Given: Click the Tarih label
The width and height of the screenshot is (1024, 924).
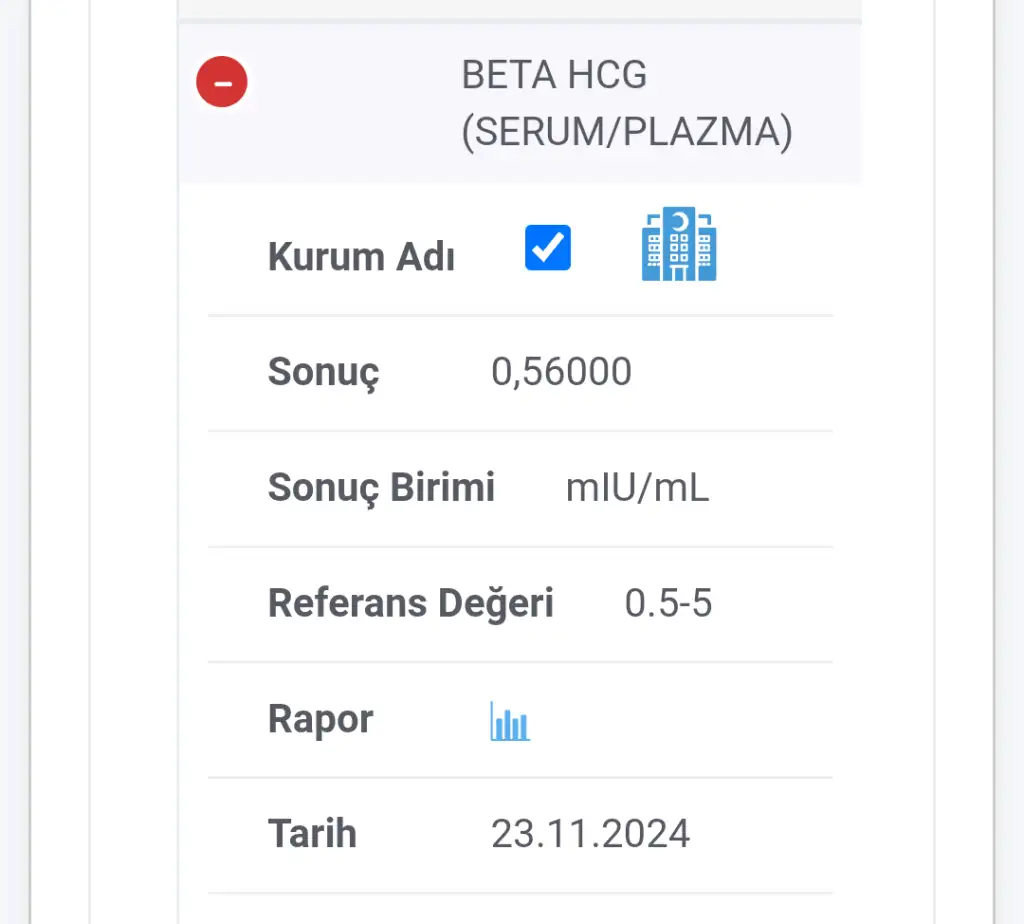Looking at the screenshot, I should click(312, 834).
